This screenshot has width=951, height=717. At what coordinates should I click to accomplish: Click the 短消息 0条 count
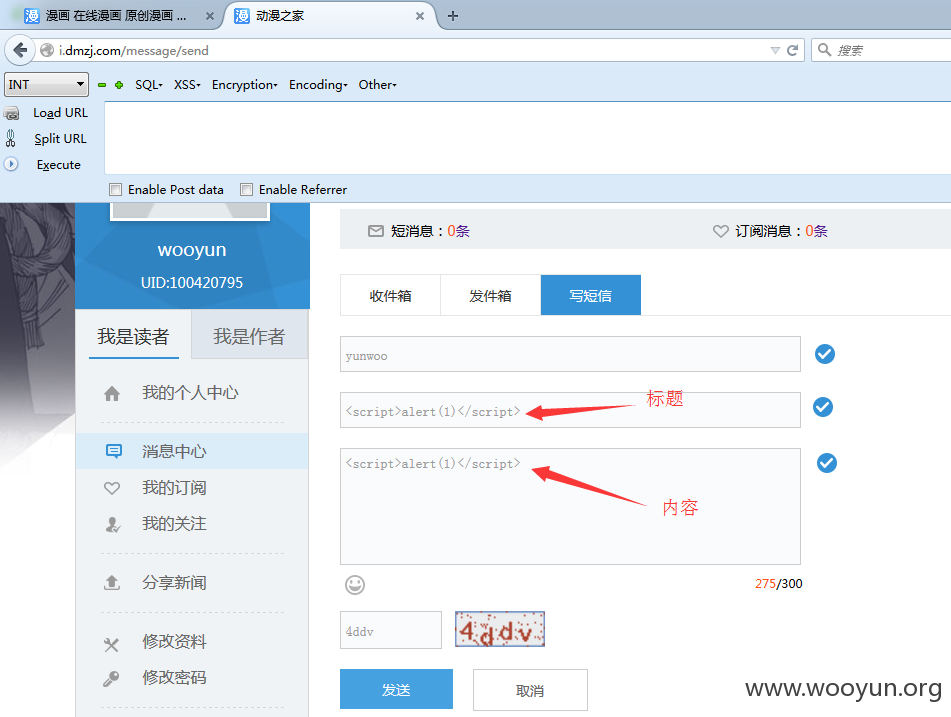click(459, 231)
